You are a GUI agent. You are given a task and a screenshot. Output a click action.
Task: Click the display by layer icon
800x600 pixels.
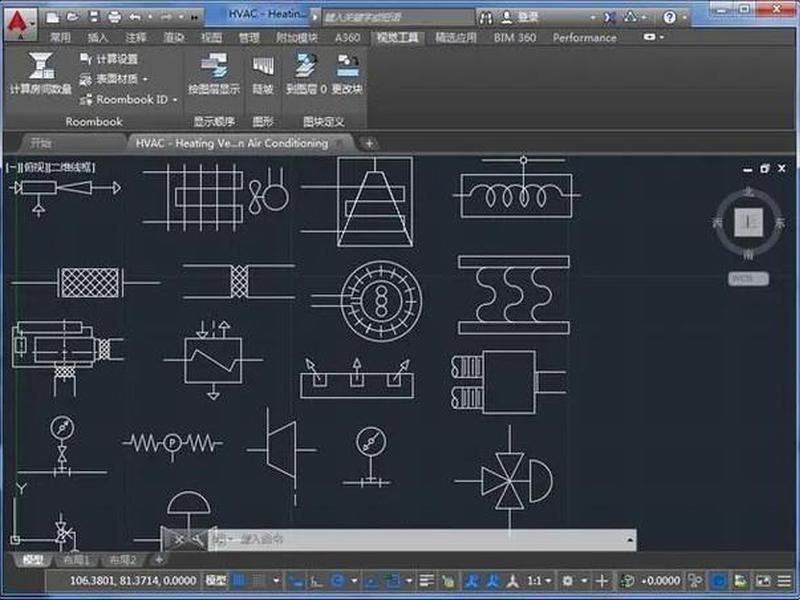(214, 65)
